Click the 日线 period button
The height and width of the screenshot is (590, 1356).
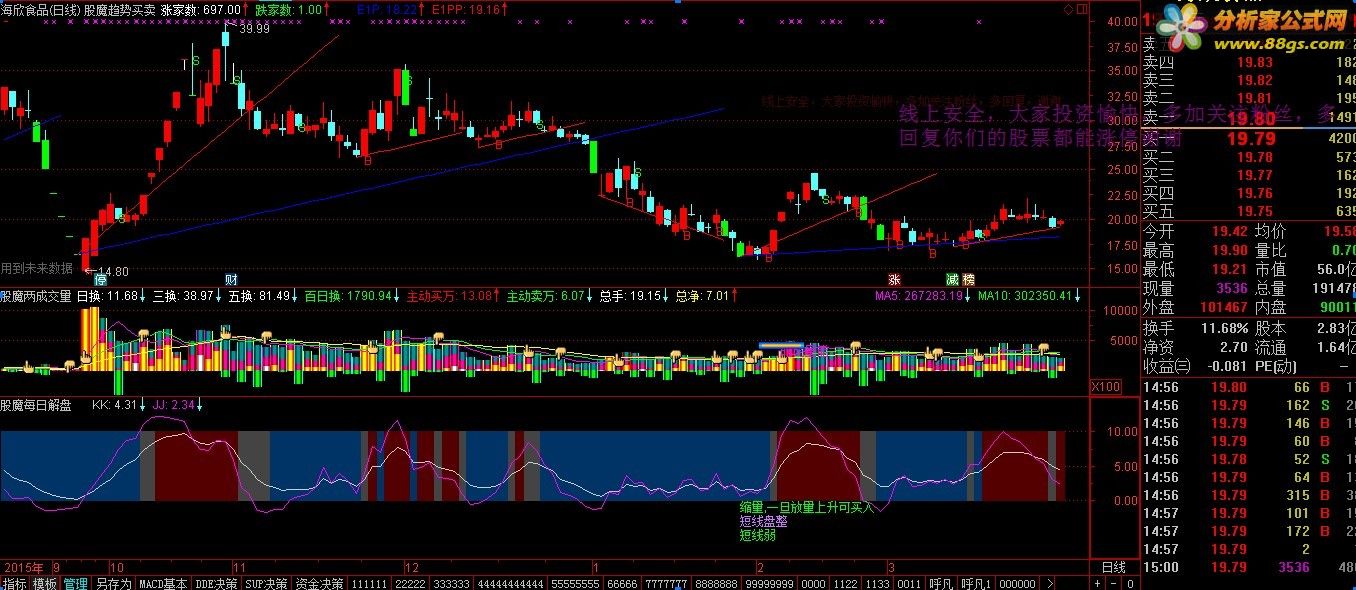pos(1113,567)
